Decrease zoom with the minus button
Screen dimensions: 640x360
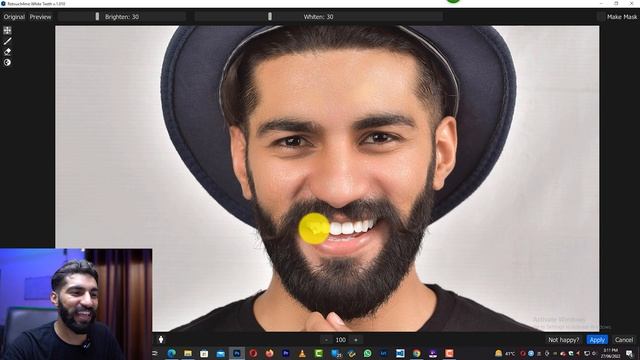click(326, 340)
